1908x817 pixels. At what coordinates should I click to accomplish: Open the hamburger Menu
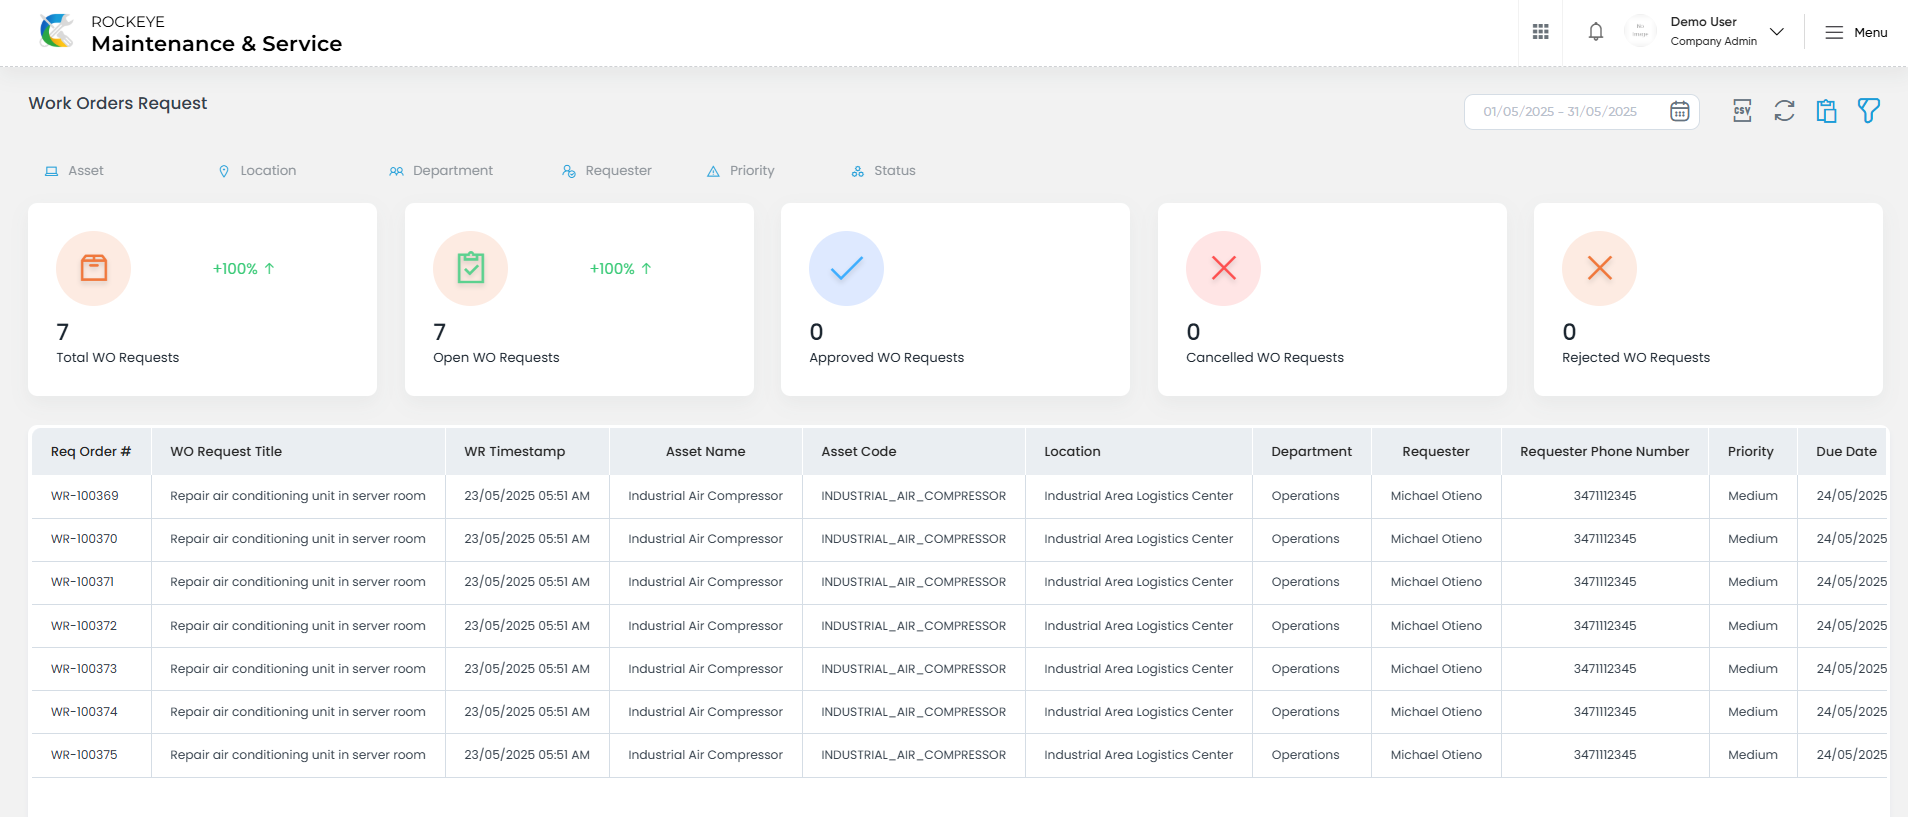pos(1856,32)
